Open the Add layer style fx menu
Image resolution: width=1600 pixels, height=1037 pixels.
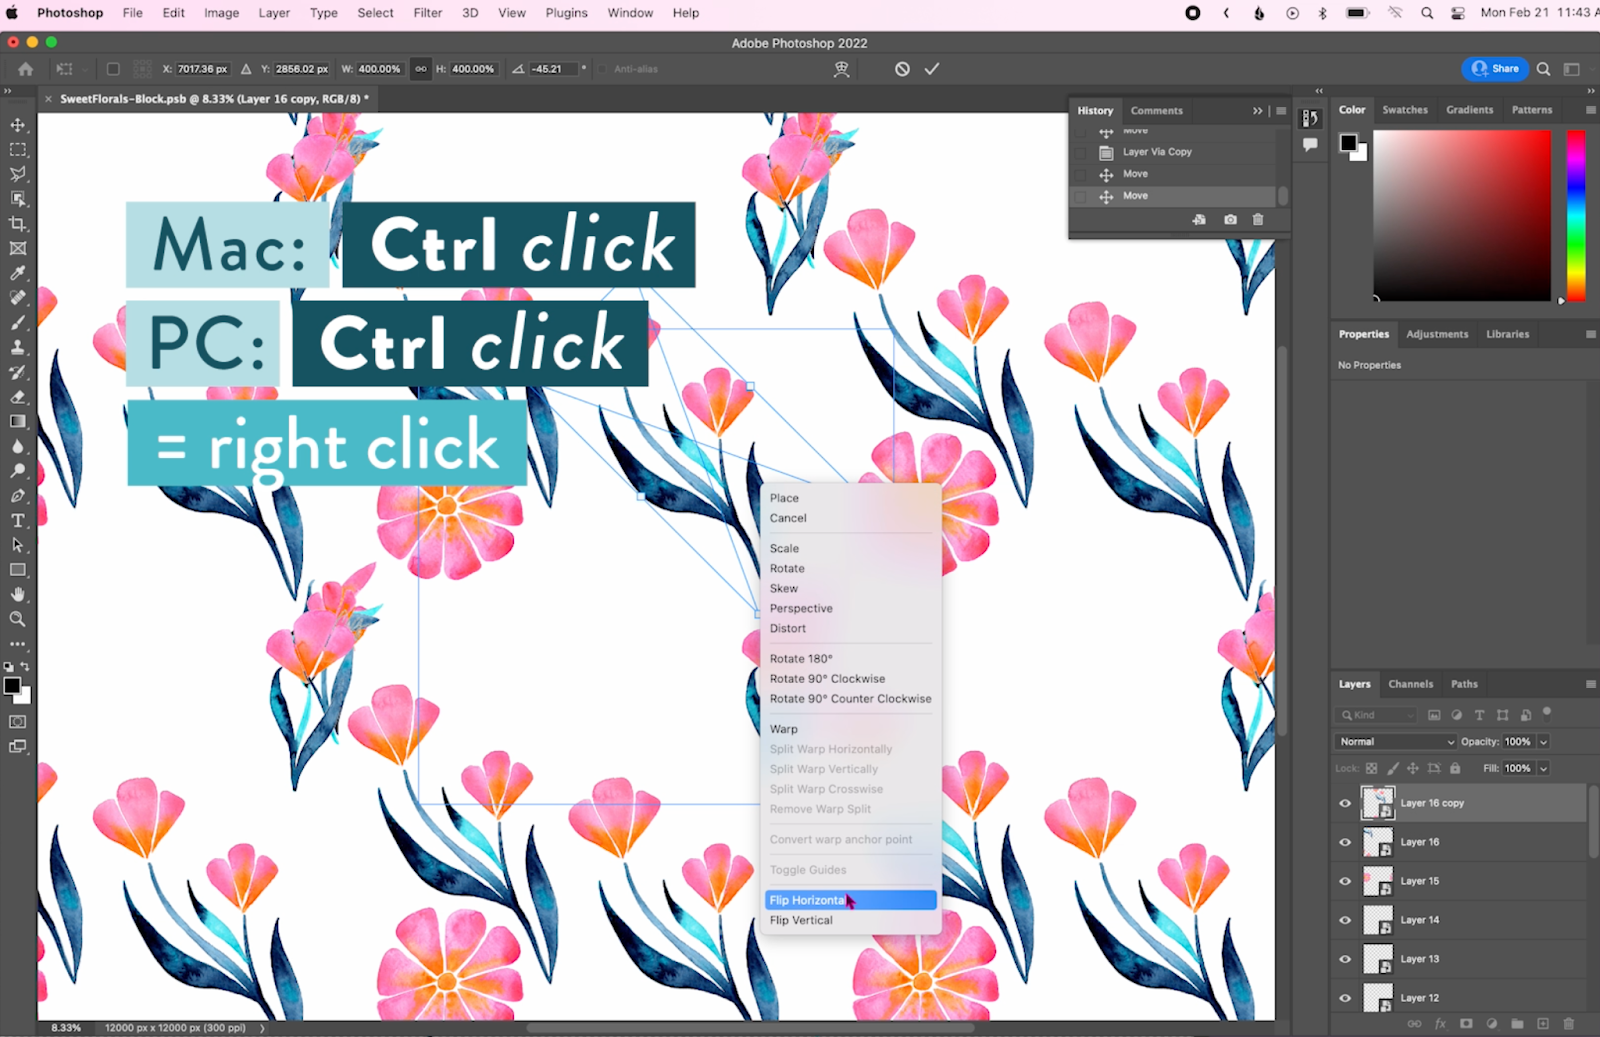(x=1441, y=1024)
